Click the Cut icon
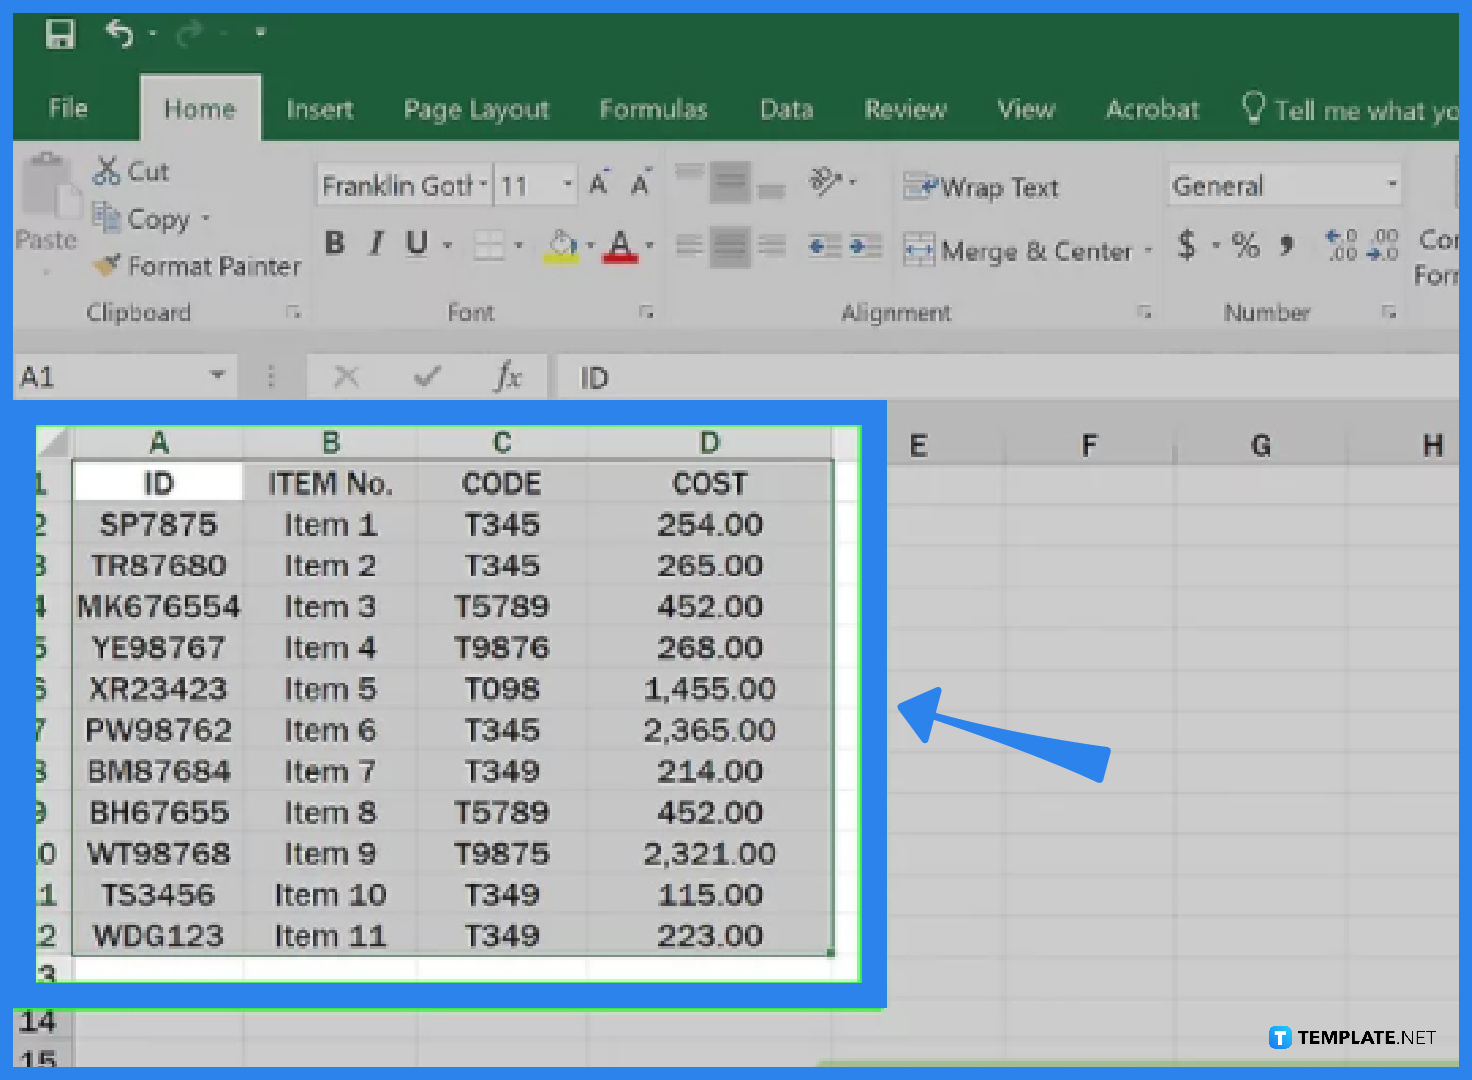The height and width of the screenshot is (1080, 1472). click(108, 171)
